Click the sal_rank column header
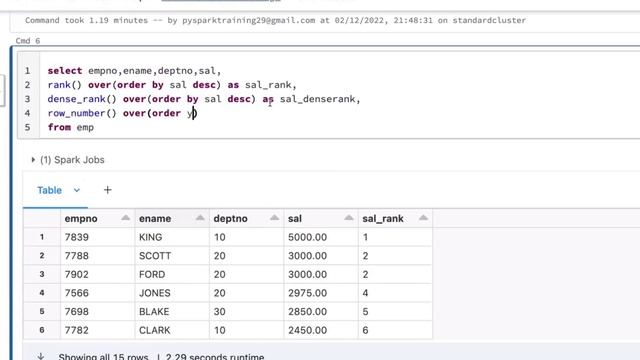 (395, 218)
